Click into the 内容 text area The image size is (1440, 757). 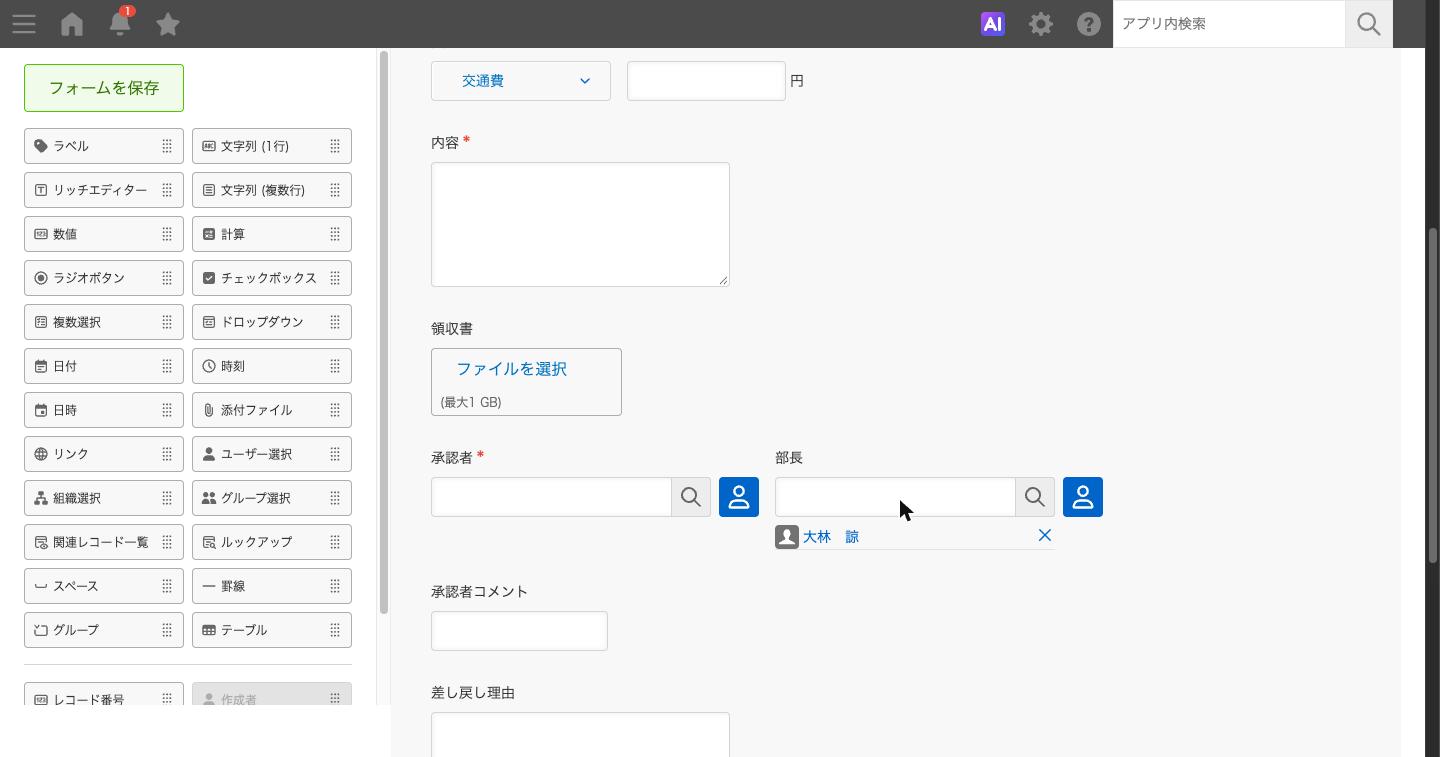[580, 224]
